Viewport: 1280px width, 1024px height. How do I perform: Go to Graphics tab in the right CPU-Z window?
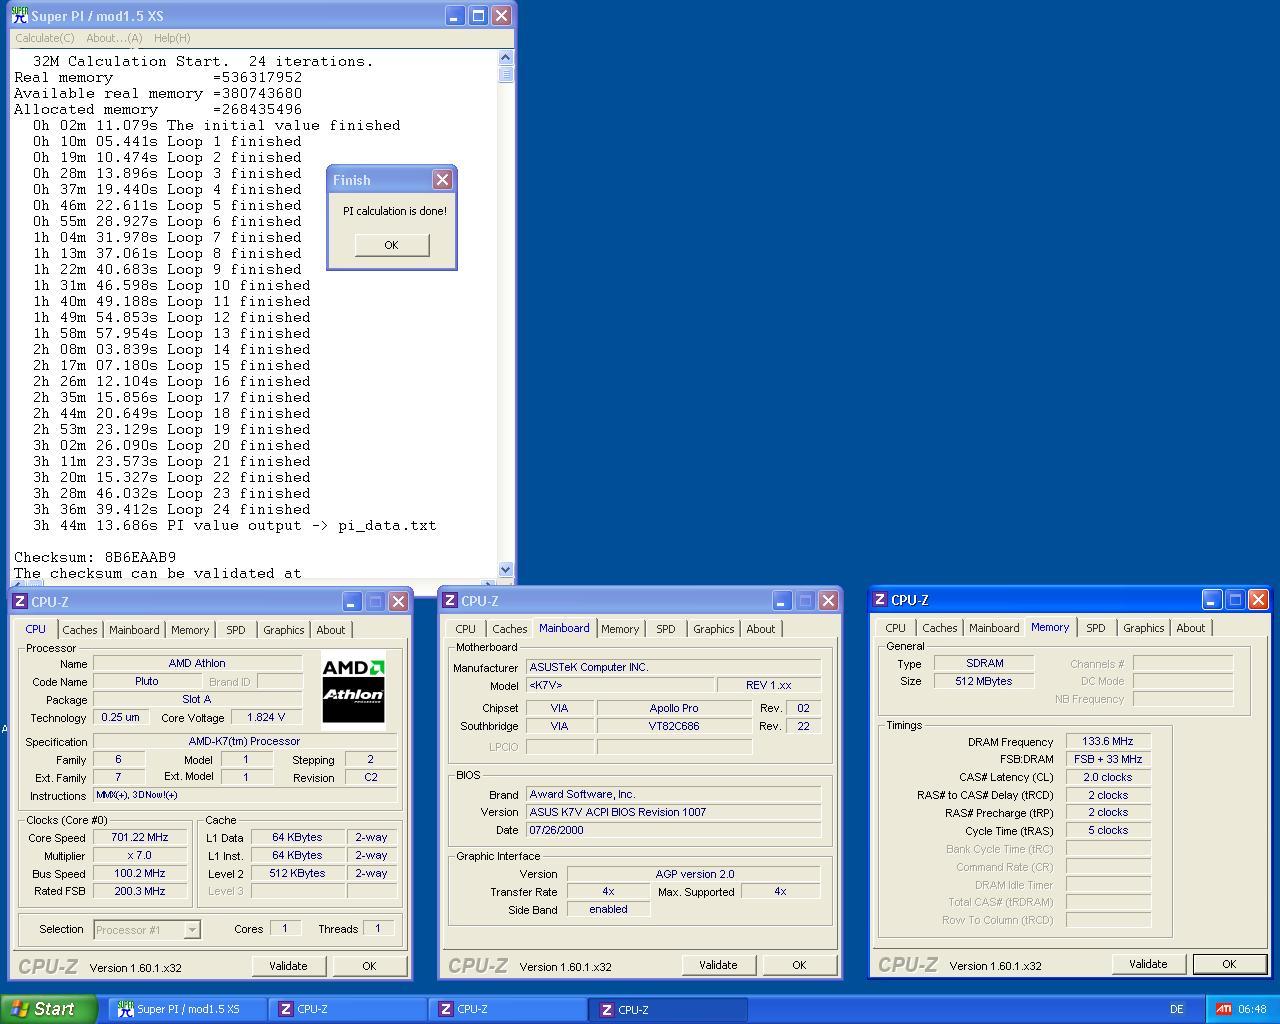coord(1144,628)
